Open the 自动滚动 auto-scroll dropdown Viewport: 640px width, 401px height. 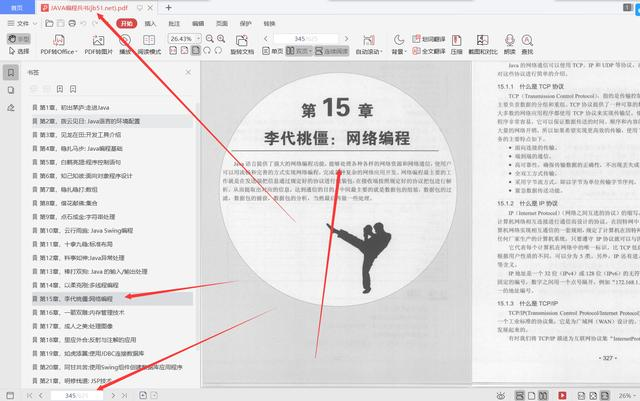(x=369, y=45)
